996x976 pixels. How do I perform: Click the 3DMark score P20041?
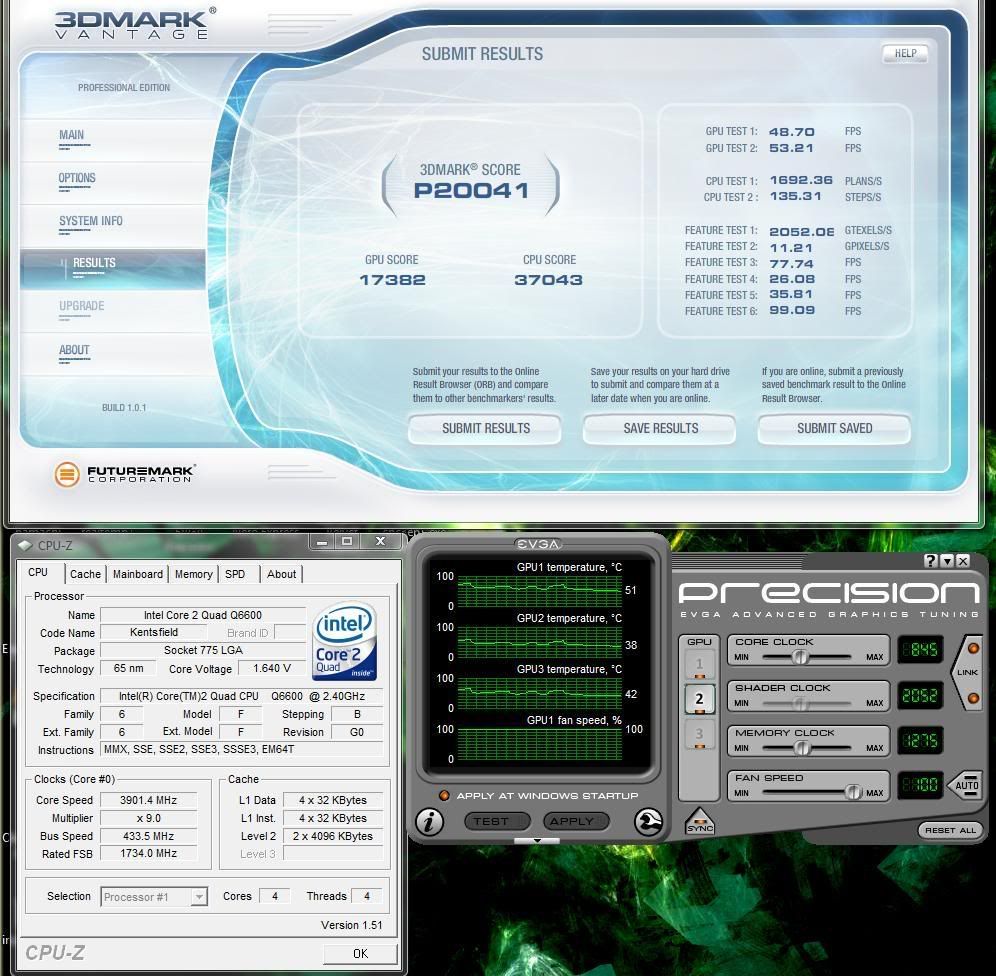[471, 191]
